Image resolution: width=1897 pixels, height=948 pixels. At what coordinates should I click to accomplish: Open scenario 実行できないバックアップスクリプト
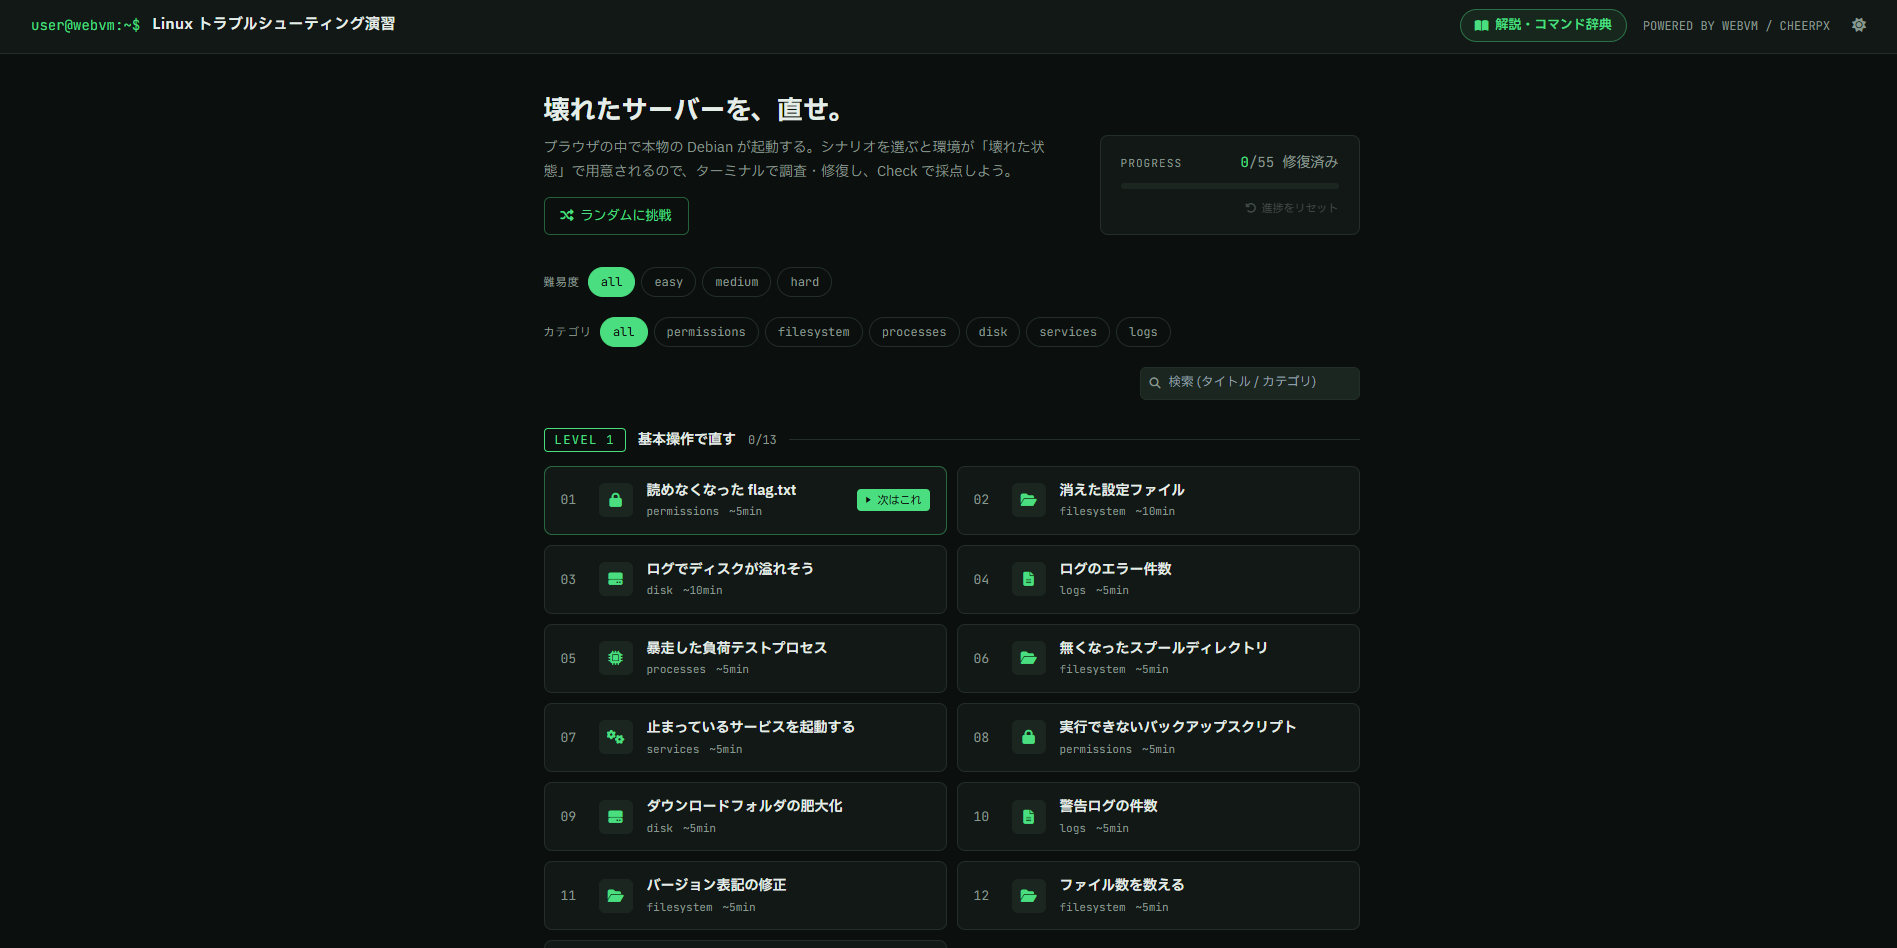pos(1158,737)
